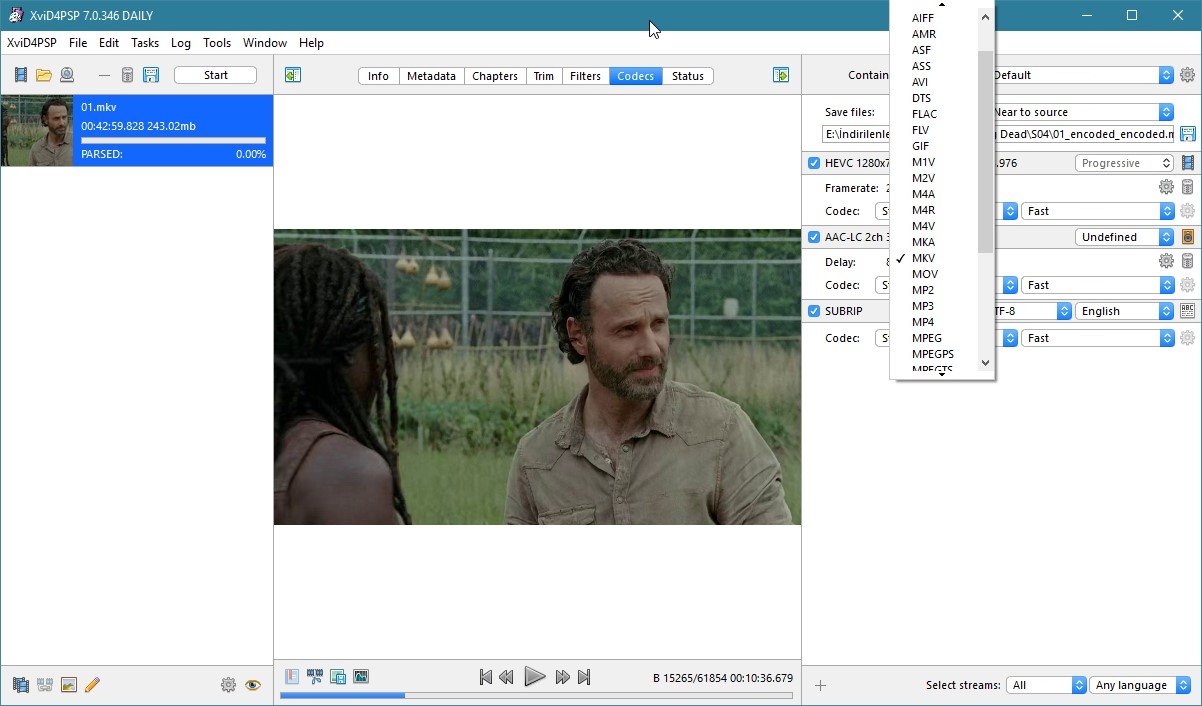Toggle the left panel collapse icon
Image resolution: width=1202 pixels, height=706 pixels.
(292, 75)
